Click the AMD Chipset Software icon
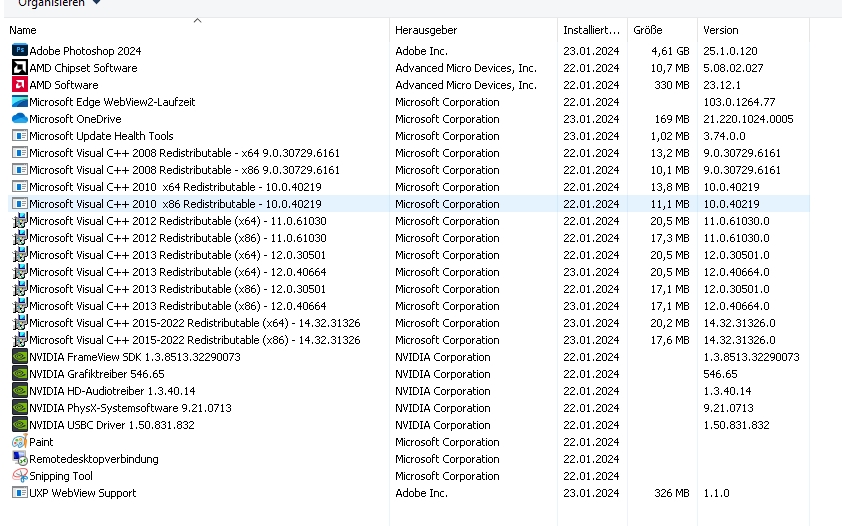 pos(19,67)
